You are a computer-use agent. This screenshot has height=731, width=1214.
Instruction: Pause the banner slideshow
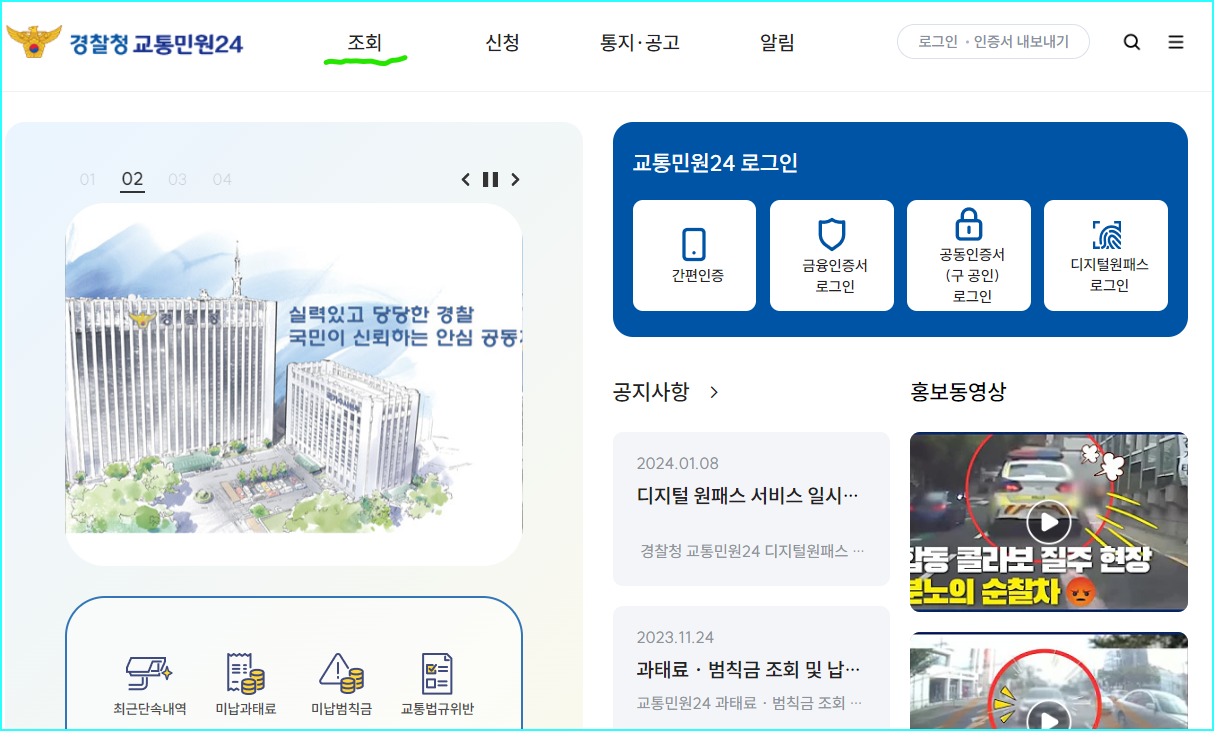pos(490,180)
